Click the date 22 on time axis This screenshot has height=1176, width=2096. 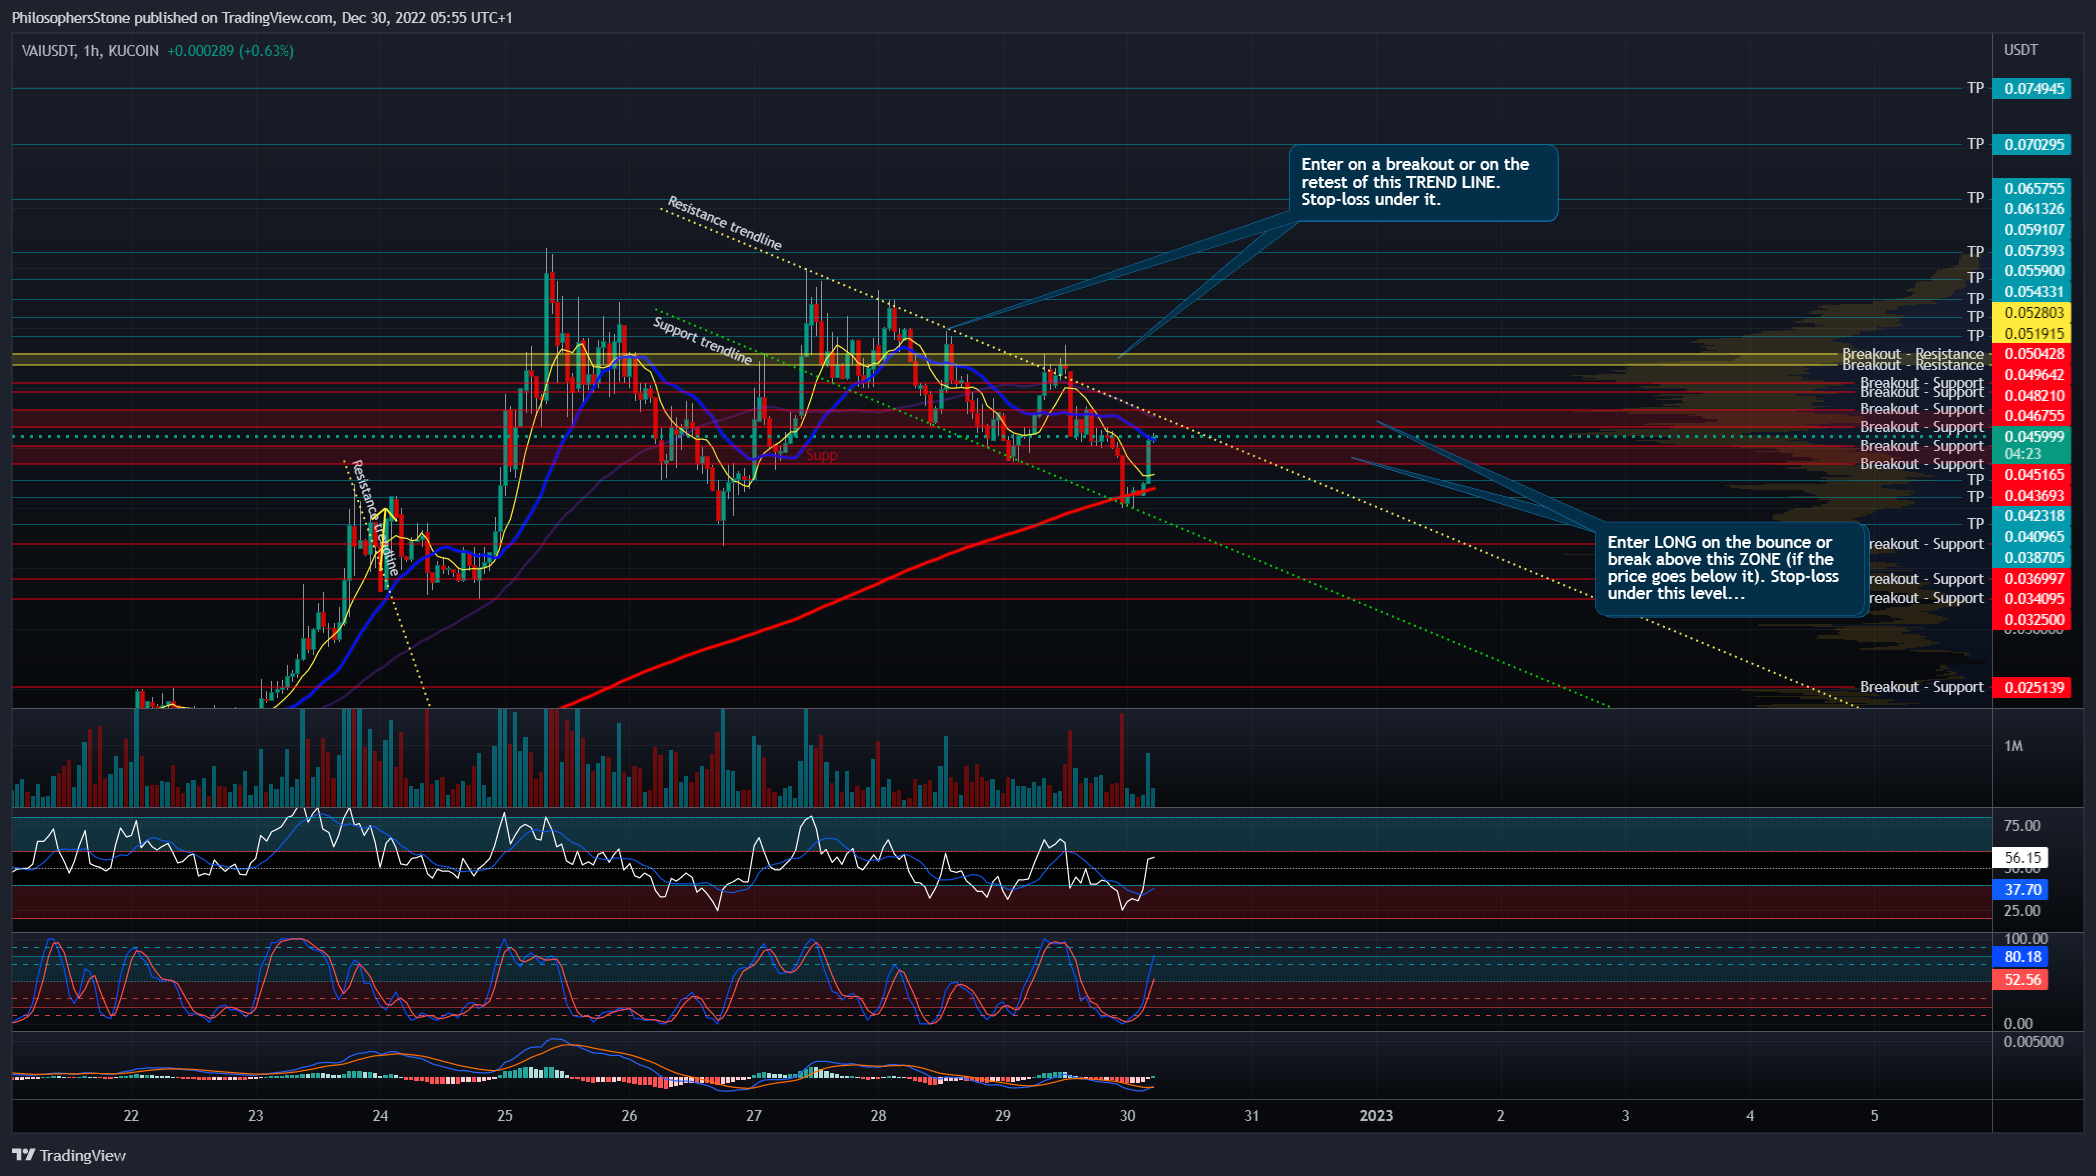click(131, 1116)
